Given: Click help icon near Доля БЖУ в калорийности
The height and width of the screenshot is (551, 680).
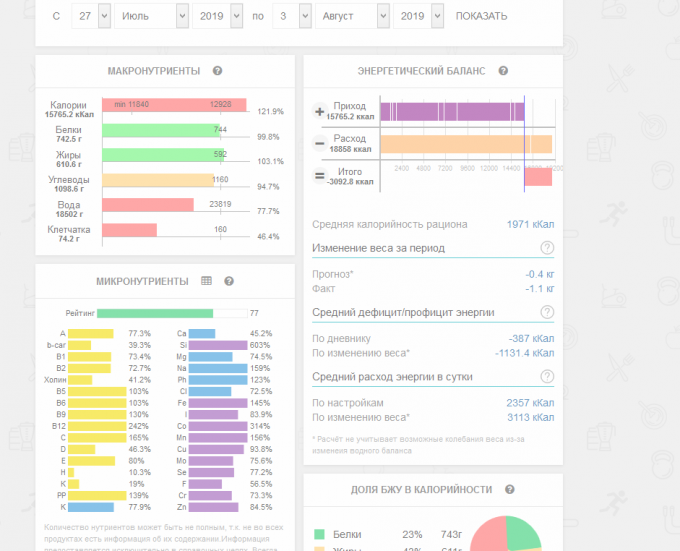Looking at the screenshot, I should click(x=511, y=489).
